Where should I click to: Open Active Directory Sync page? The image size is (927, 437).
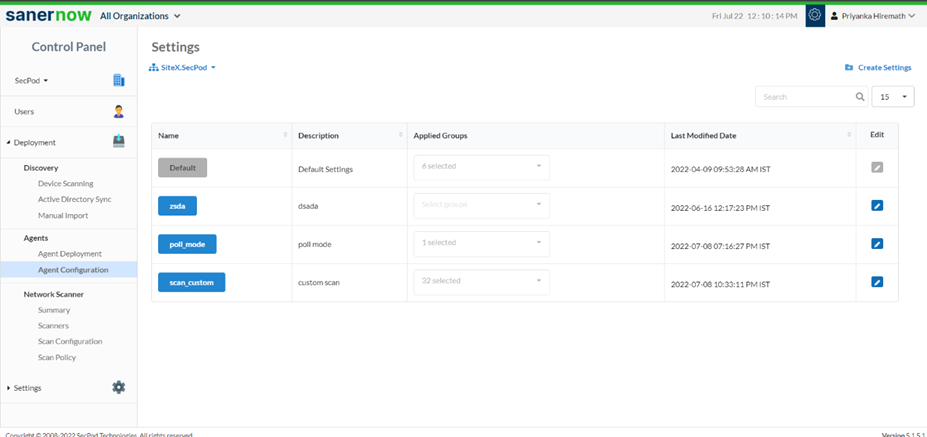click(x=74, y=199)
